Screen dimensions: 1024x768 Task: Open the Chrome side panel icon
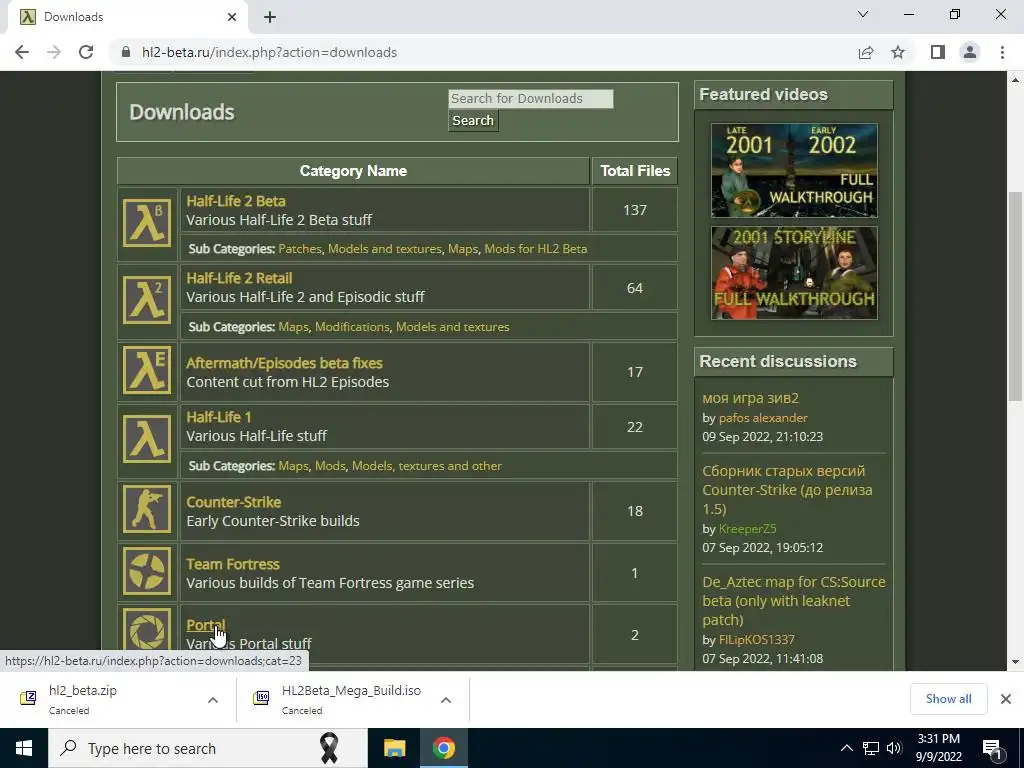938,52
